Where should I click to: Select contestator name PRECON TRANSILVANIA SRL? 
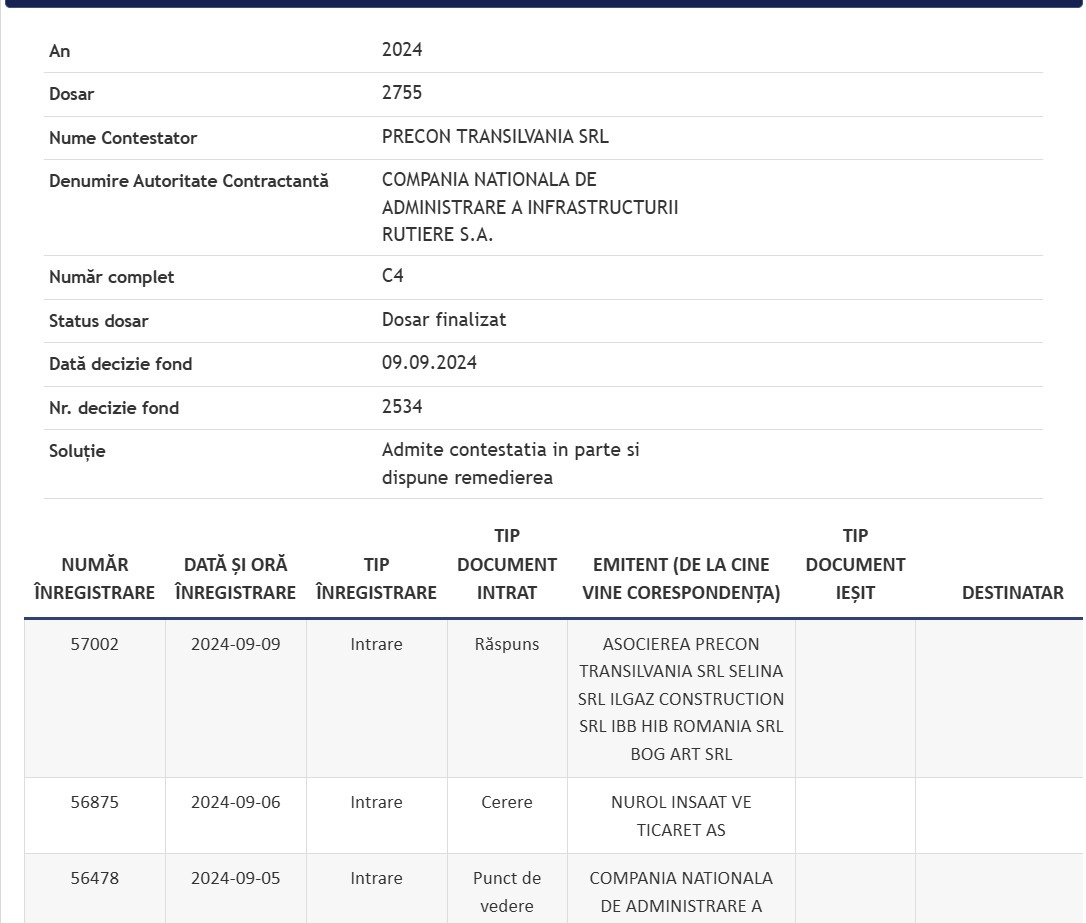(x=495, y=136)
